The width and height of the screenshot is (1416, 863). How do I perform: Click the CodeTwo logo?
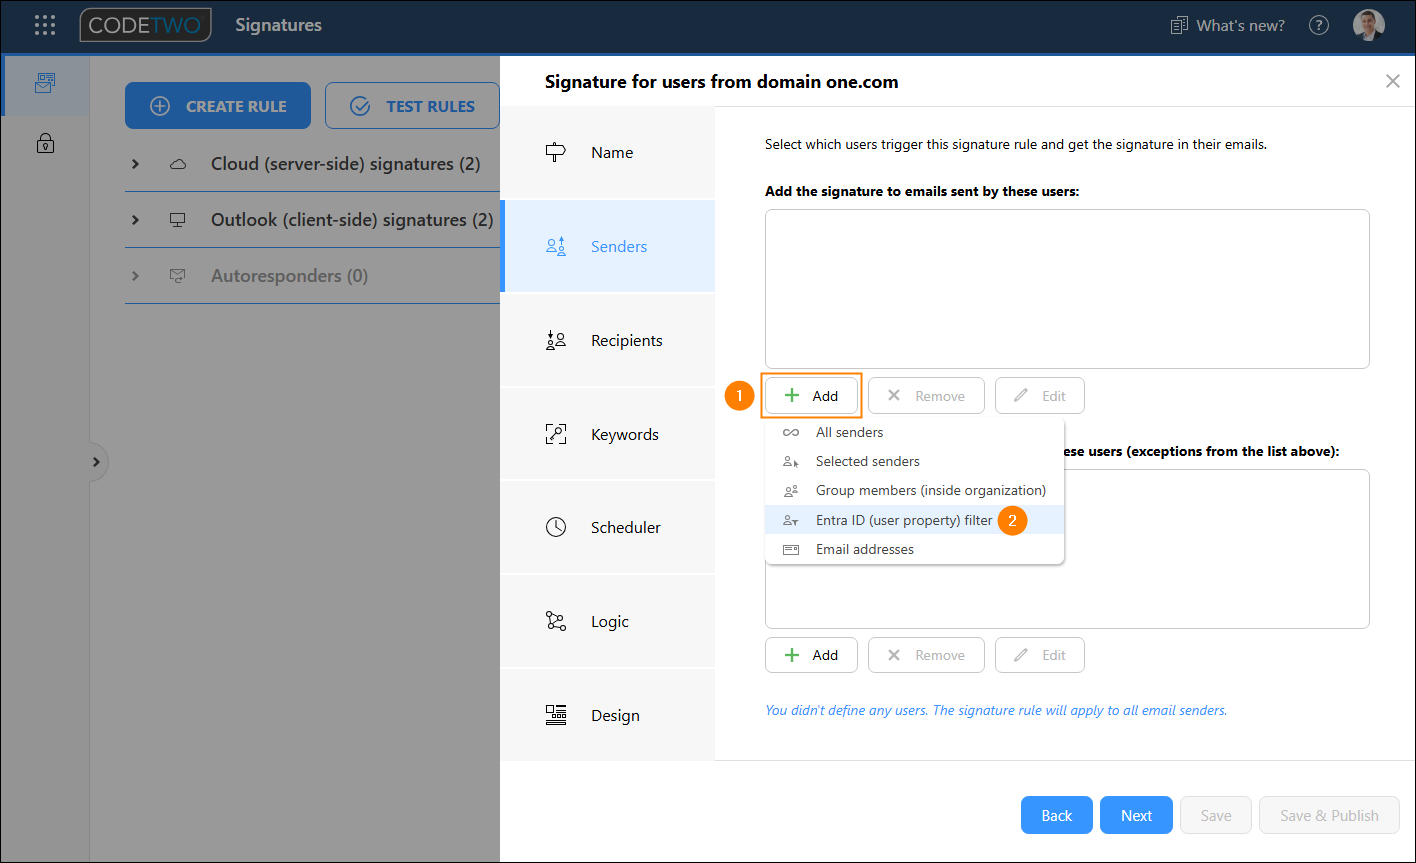point(146,26)
